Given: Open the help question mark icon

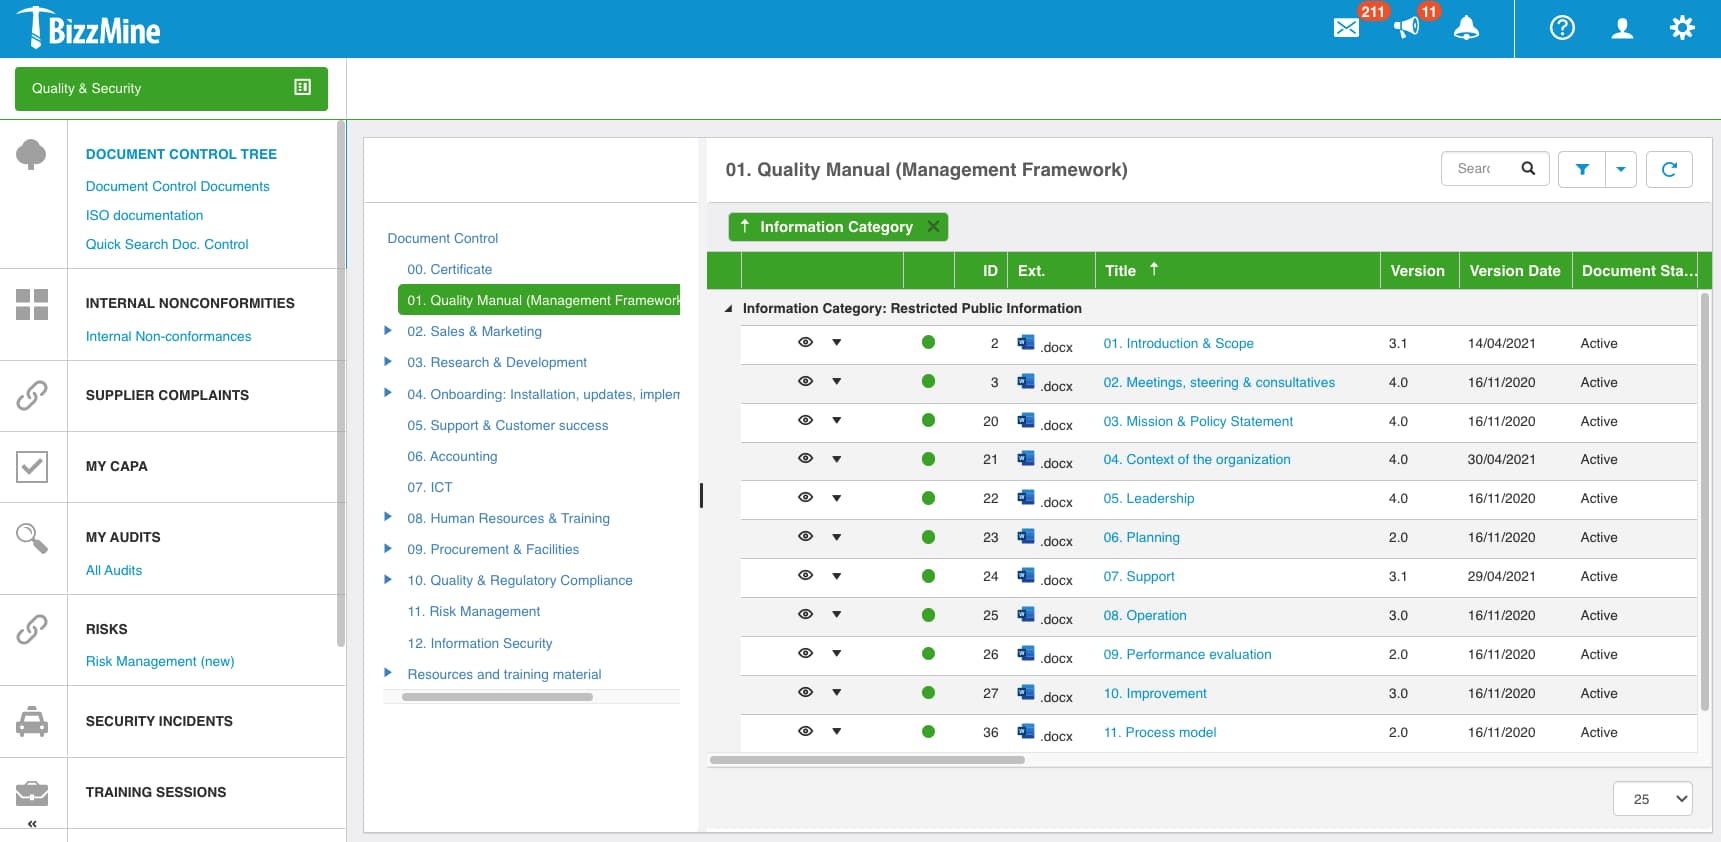Looking at the screenshot, I should tap(1562, 28).
